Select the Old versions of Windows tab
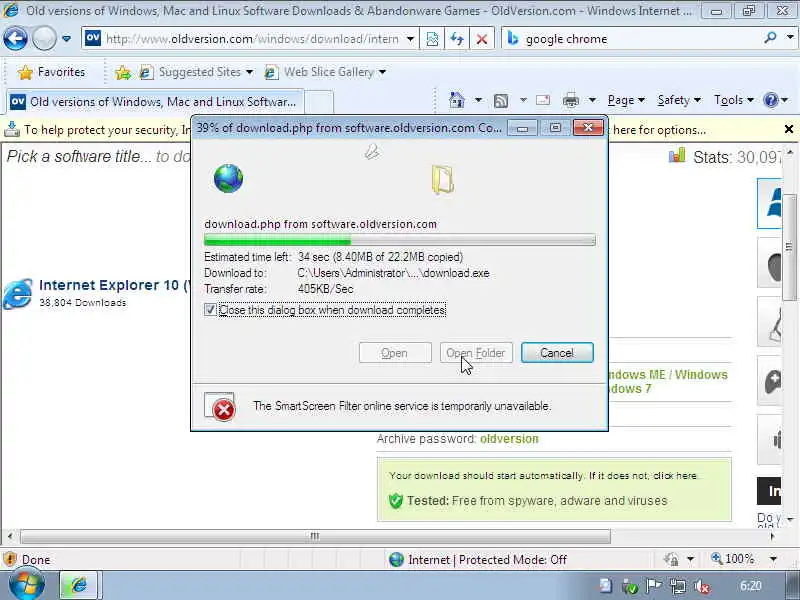The image size is (800, 600). 155,102
